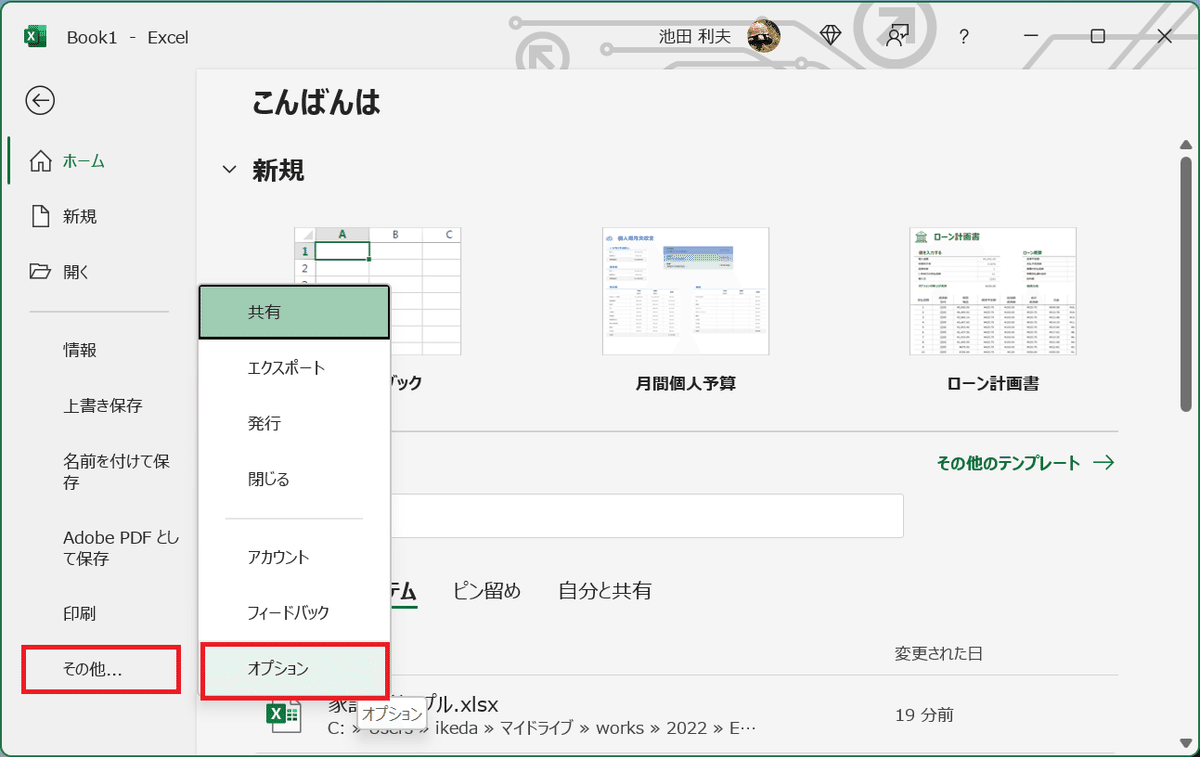Open 情報 page
The width and height of the screenshot is (1200, 757).
tap(80, 350)
